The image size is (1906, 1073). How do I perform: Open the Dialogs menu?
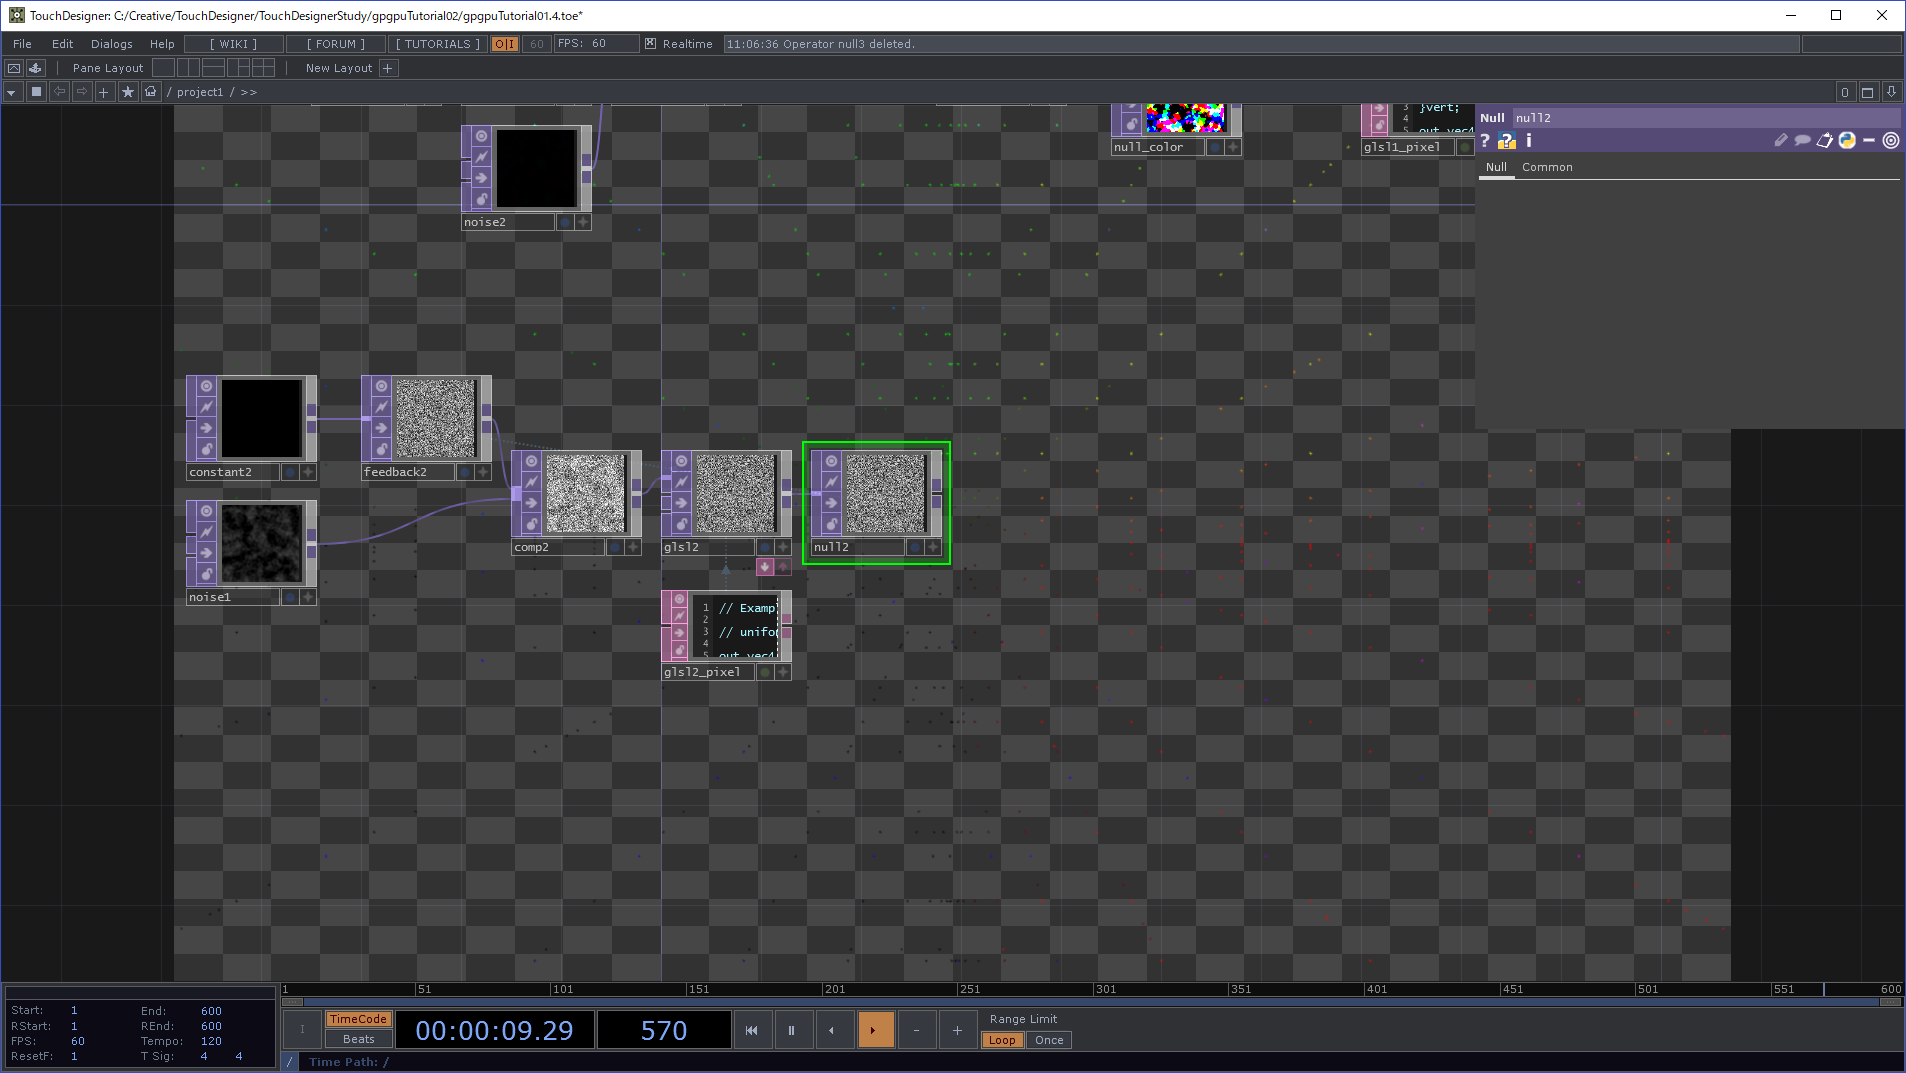click(x=112, y=44)
